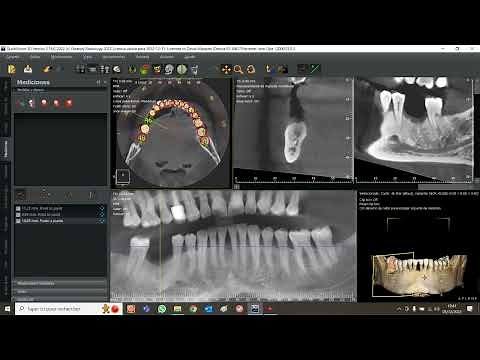Viewport: 480px width, 360px height.
Task: Select the orange brush tool icon
Action: click(x=46, y=69)
